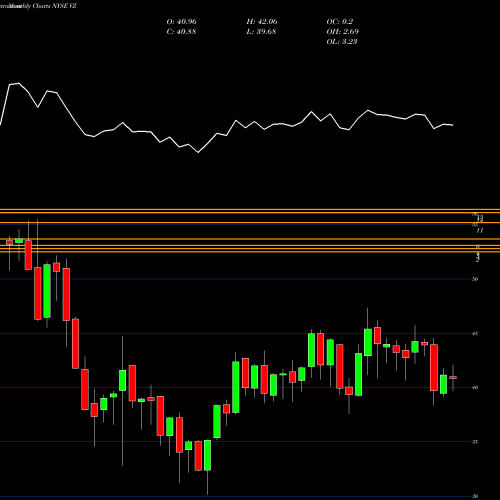Click the '45' price axis label
Image resolution: width=500 pixels, height=500 pixels.
475,333
